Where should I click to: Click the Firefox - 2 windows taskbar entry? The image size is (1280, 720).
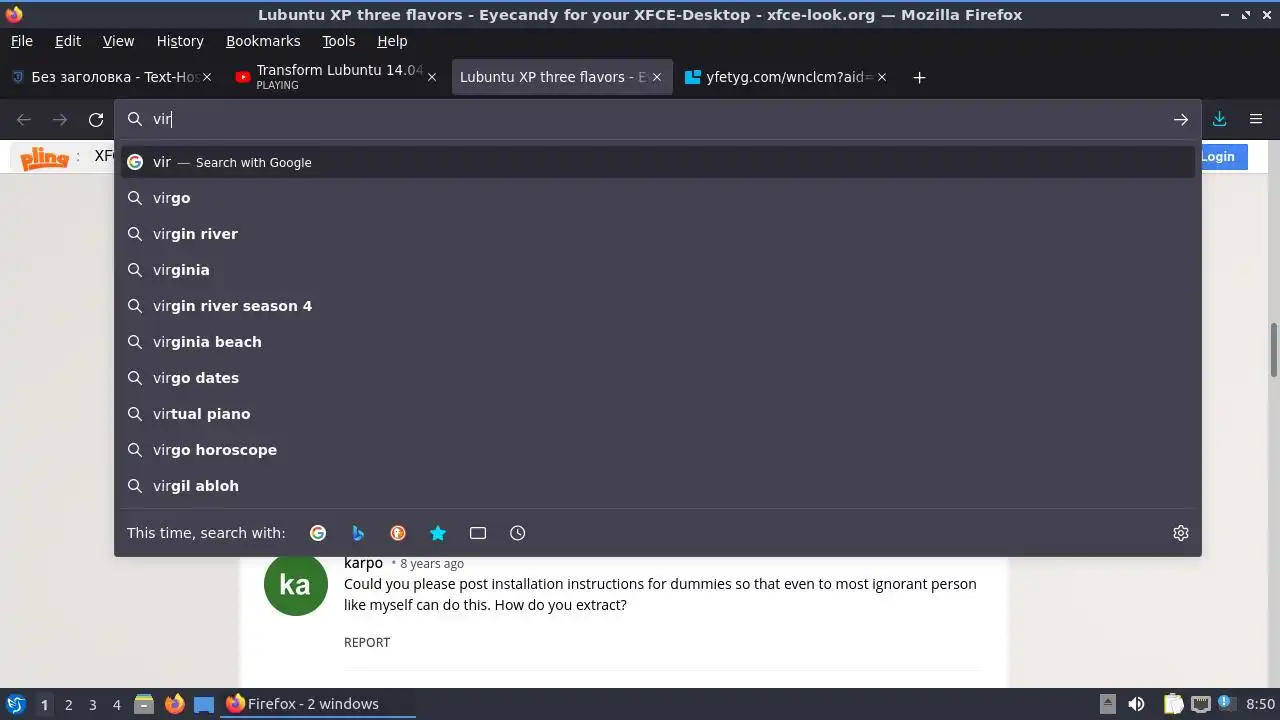317,704
